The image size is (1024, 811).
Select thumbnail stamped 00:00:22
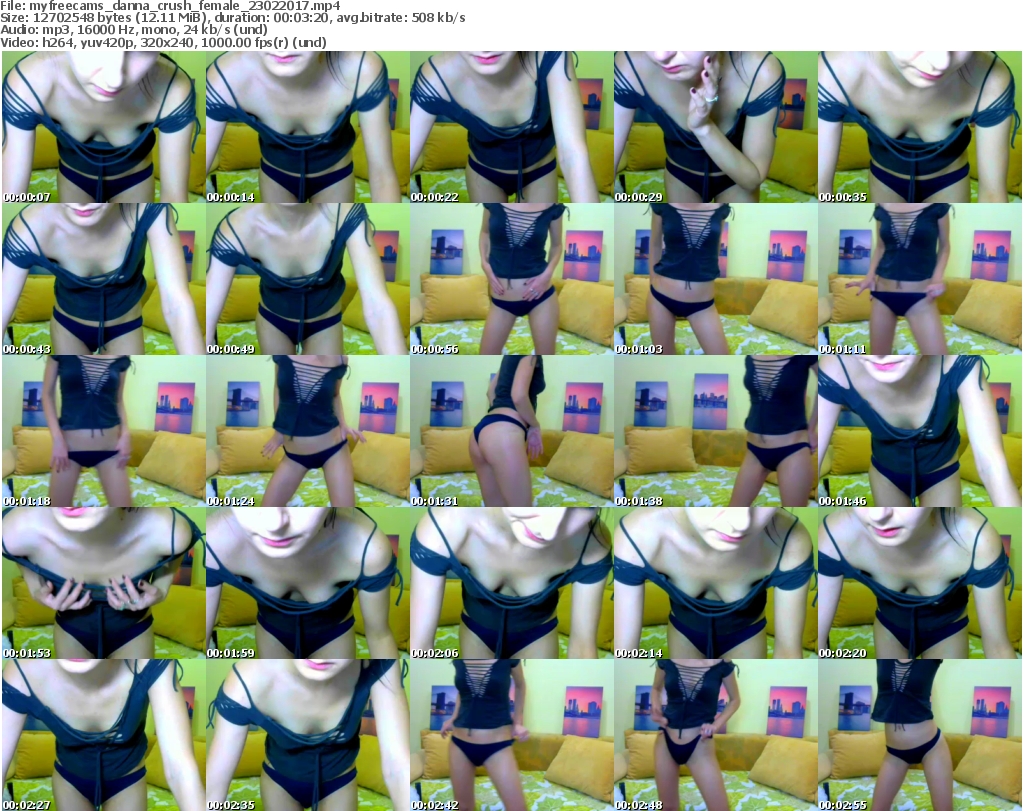[511, 127]
